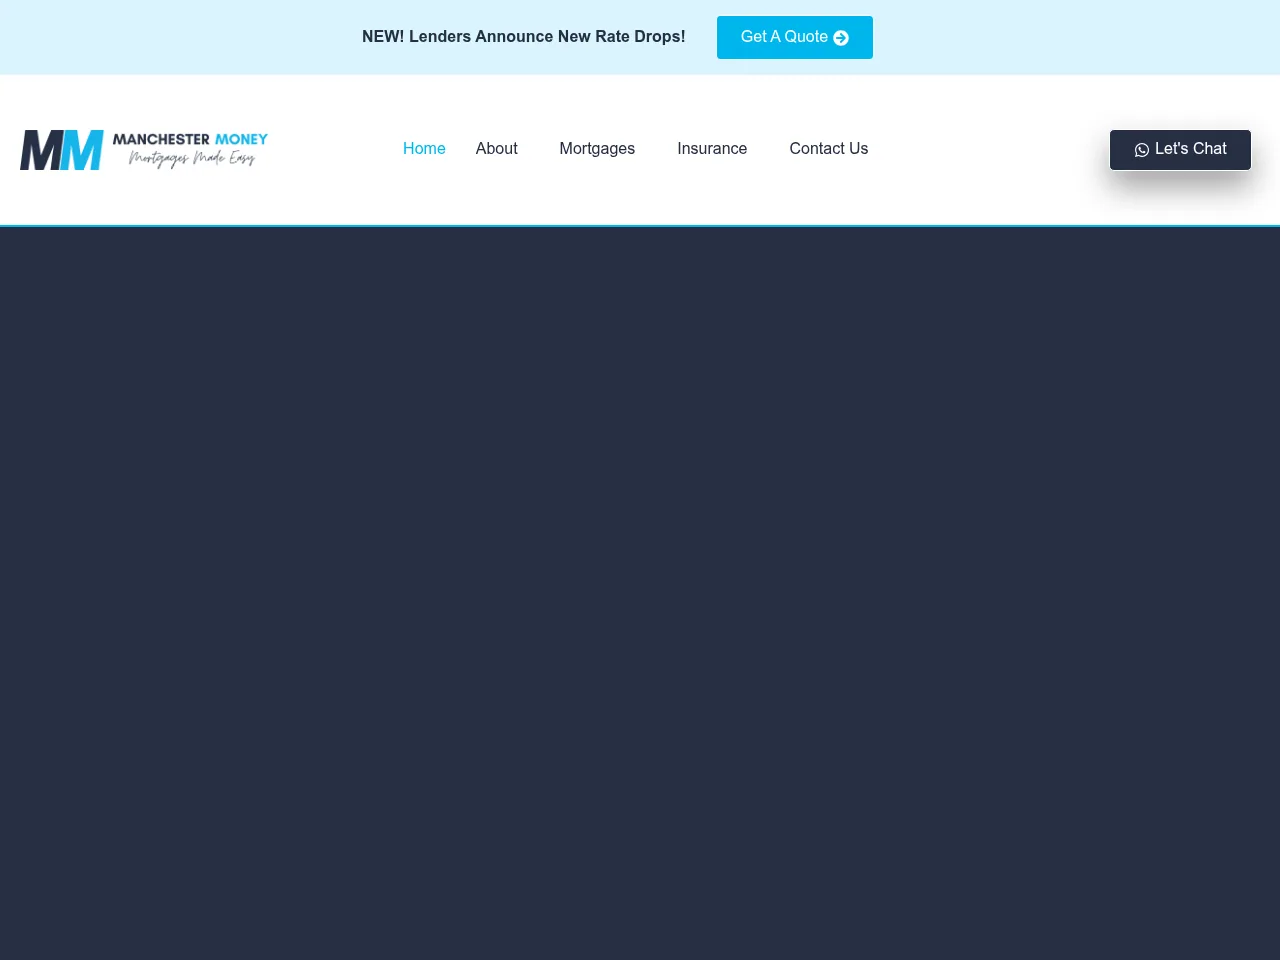The width and height of the screenshot is (1280, 960).
Task: Expand the Mortgages submenu
Action: pos(597,148)
